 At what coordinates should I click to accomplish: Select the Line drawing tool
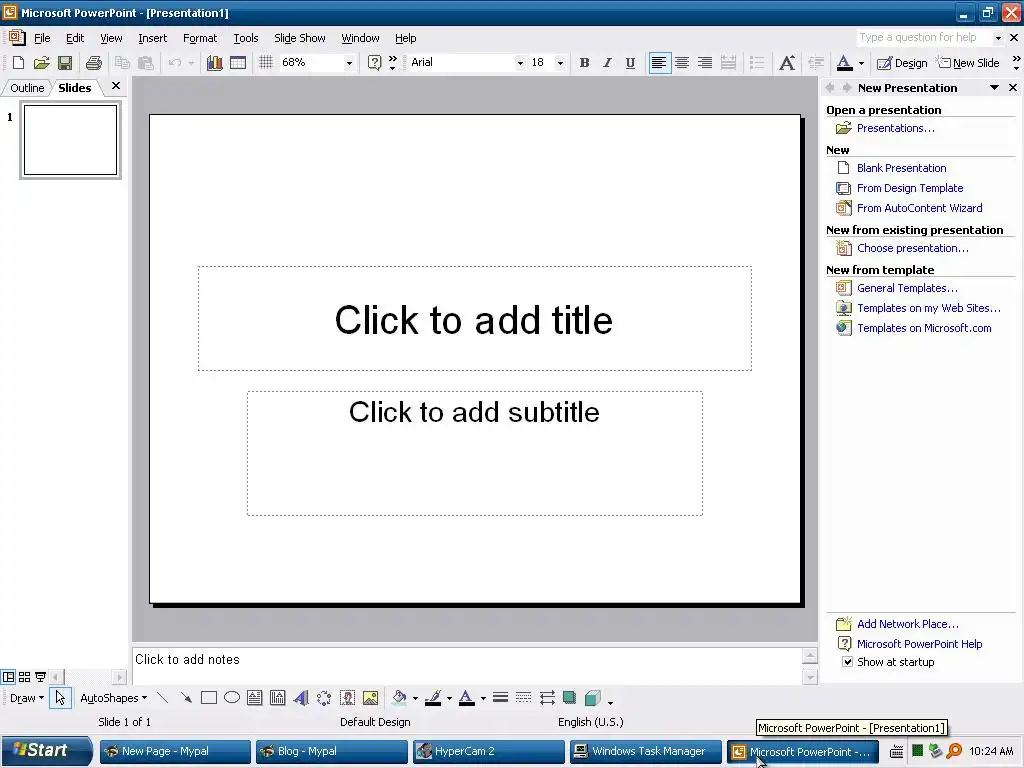coord(163,698)
